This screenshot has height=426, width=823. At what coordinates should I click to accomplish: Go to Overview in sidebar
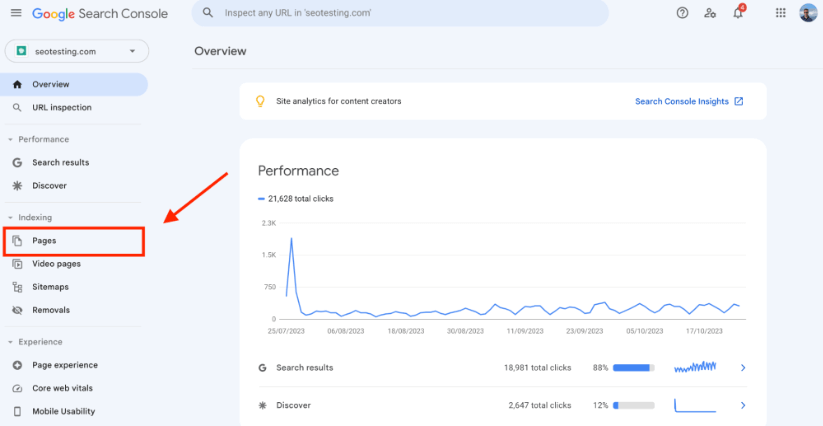tap(74, 84)
